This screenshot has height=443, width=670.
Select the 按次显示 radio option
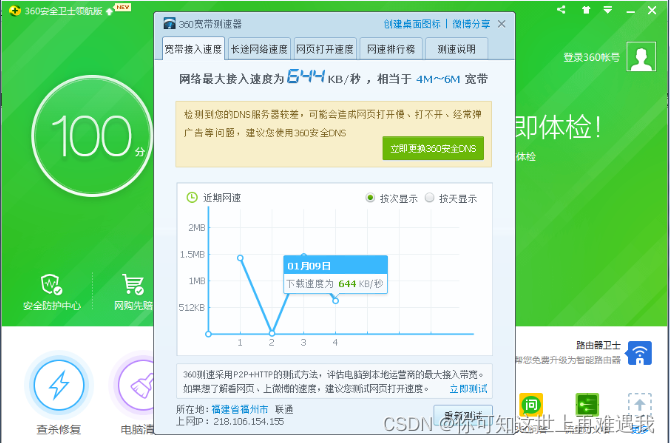(x=370, y=197)
